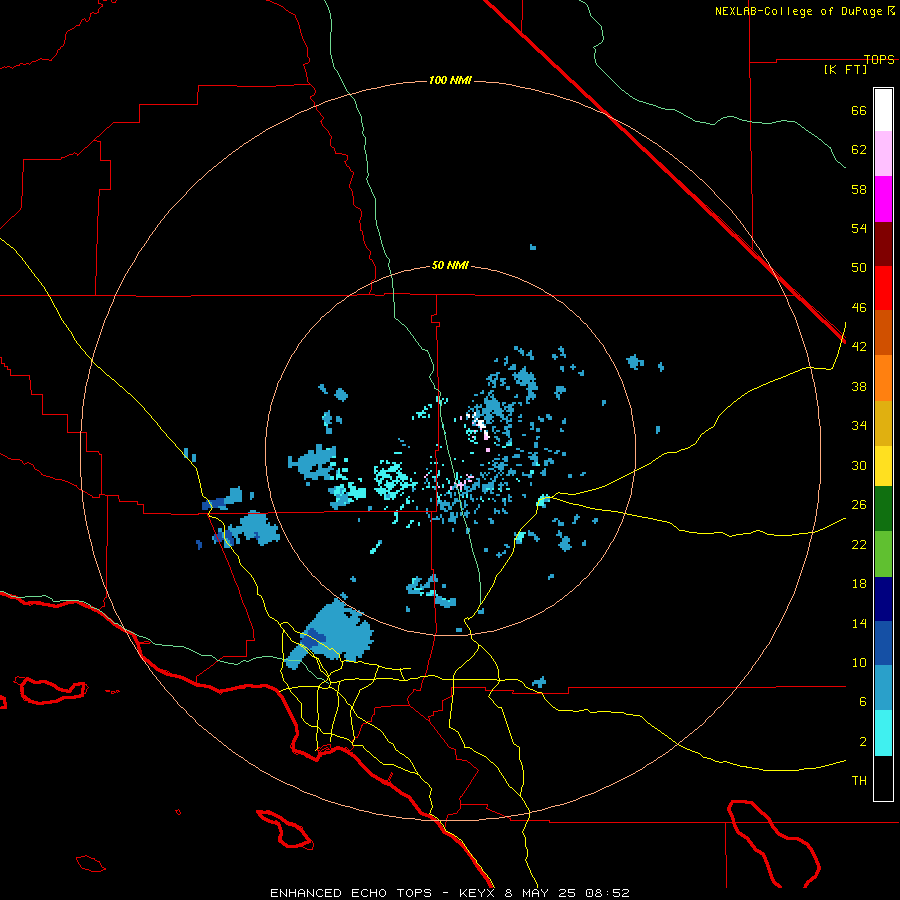Click the NEXLAB-College of DuPage text

coord(798,11)
